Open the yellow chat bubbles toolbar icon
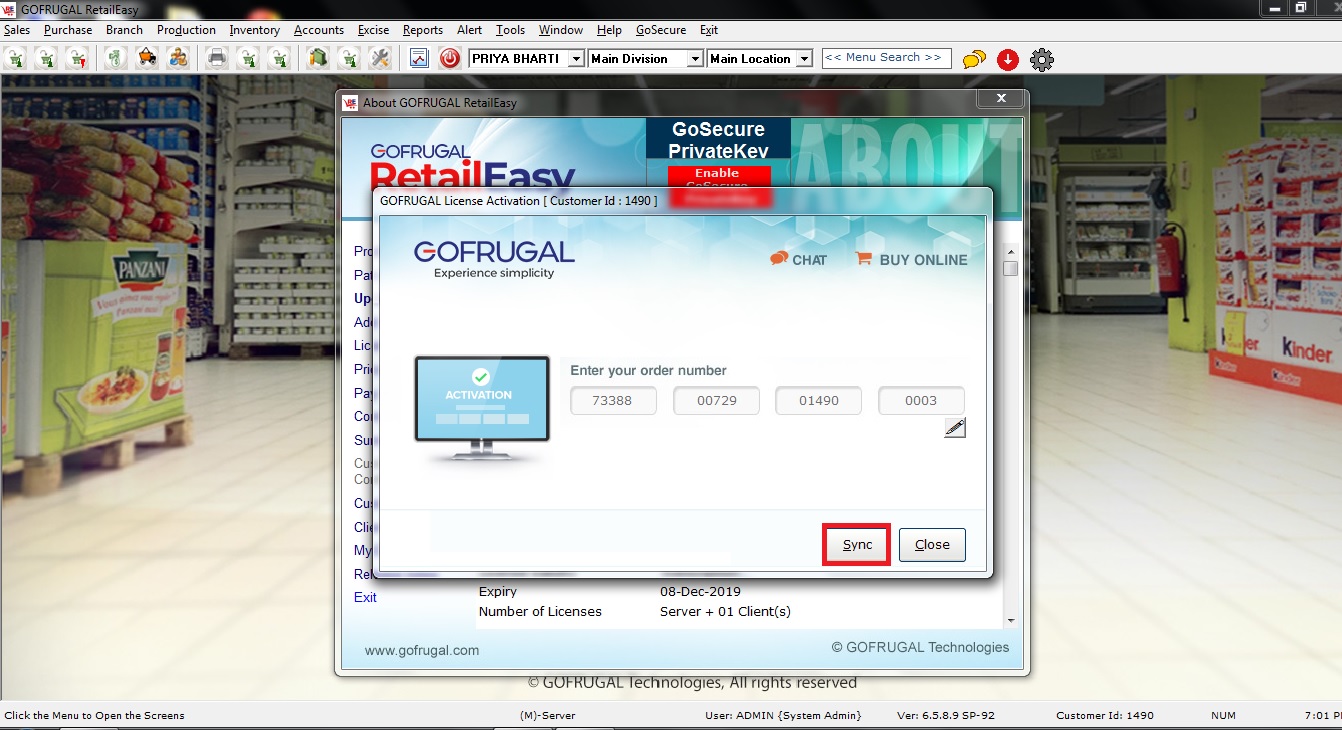1342x730 pixels. coord(974,60)
